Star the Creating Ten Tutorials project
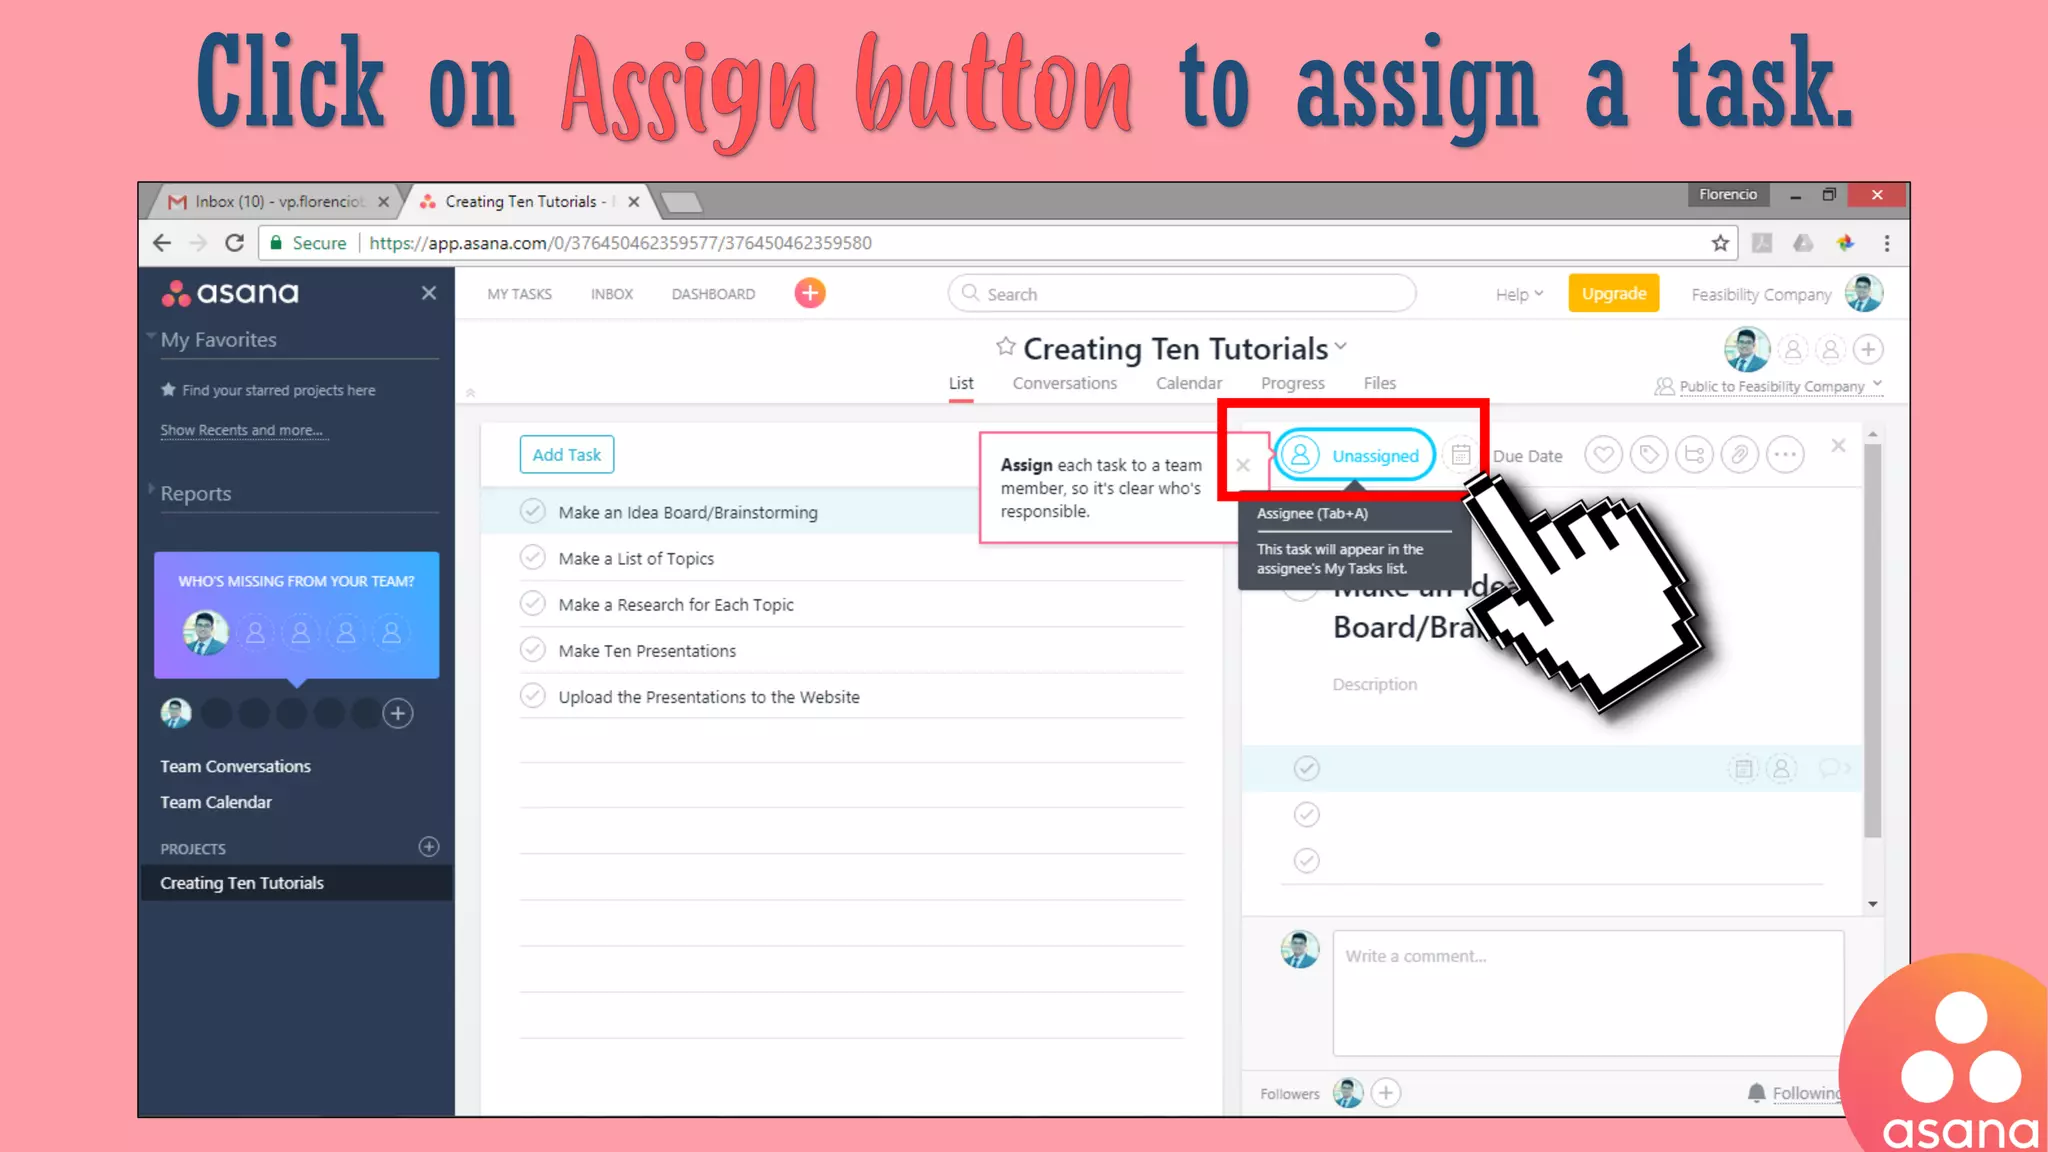2048x1152 pixels. pos(1005,346)
